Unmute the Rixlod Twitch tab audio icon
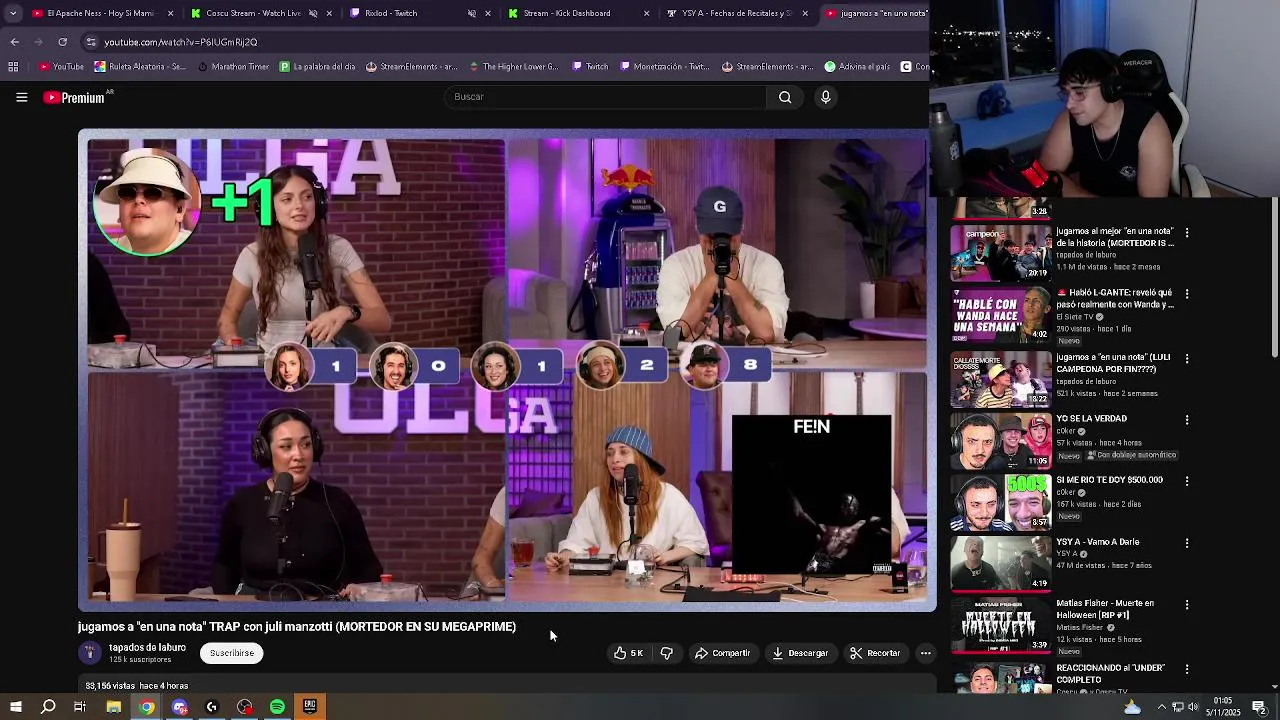Screen dimensions: 1280x720 [471, 13]
